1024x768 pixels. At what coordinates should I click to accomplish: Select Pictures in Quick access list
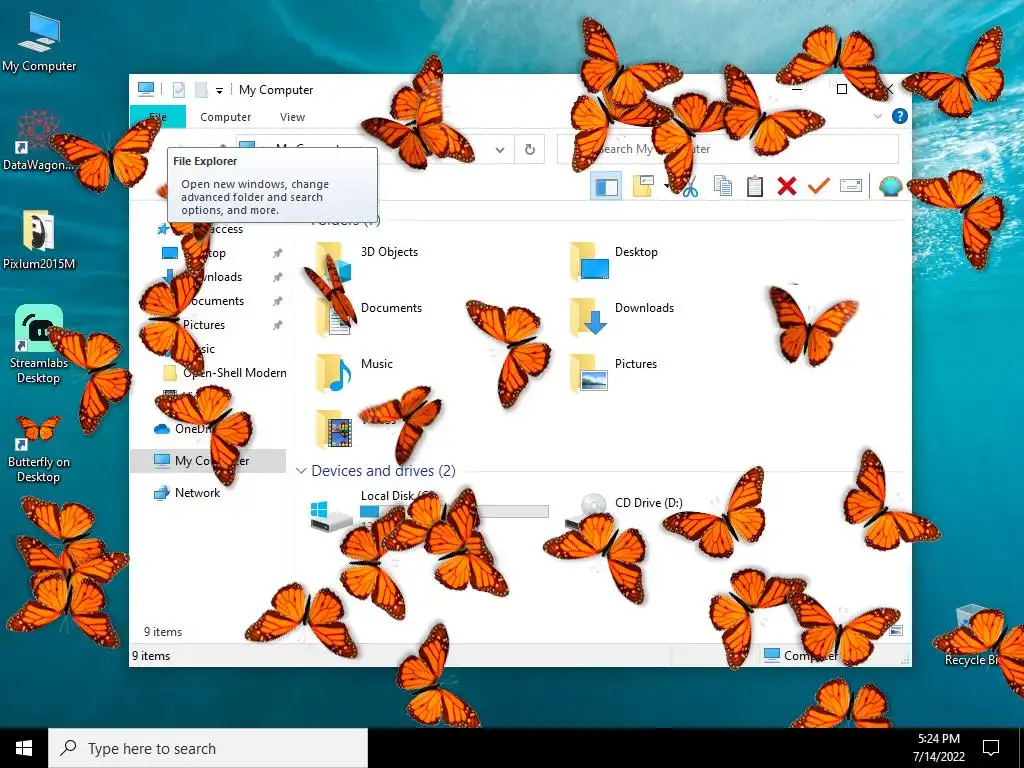203,325
